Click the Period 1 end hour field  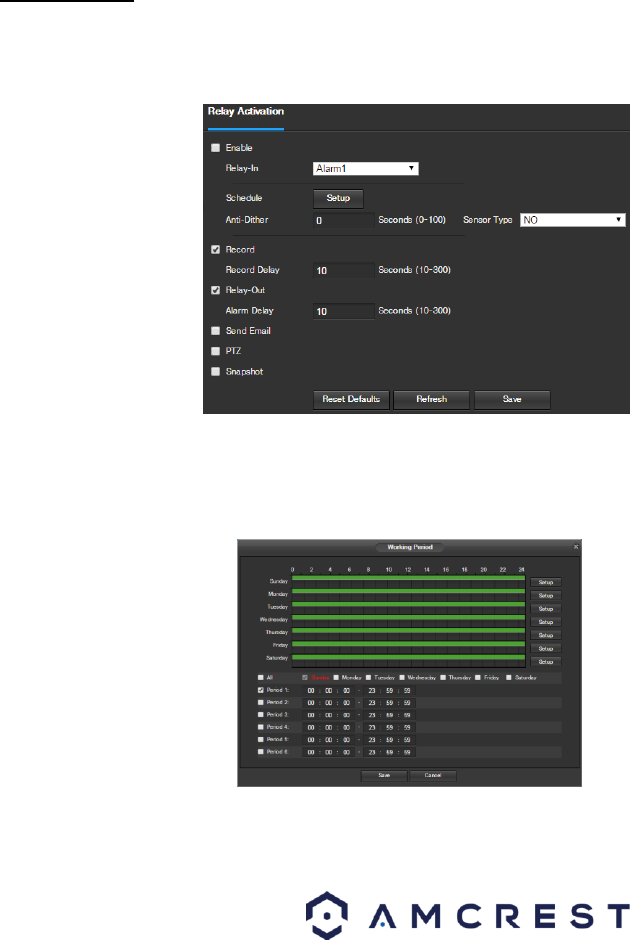[x=372, y=691]
